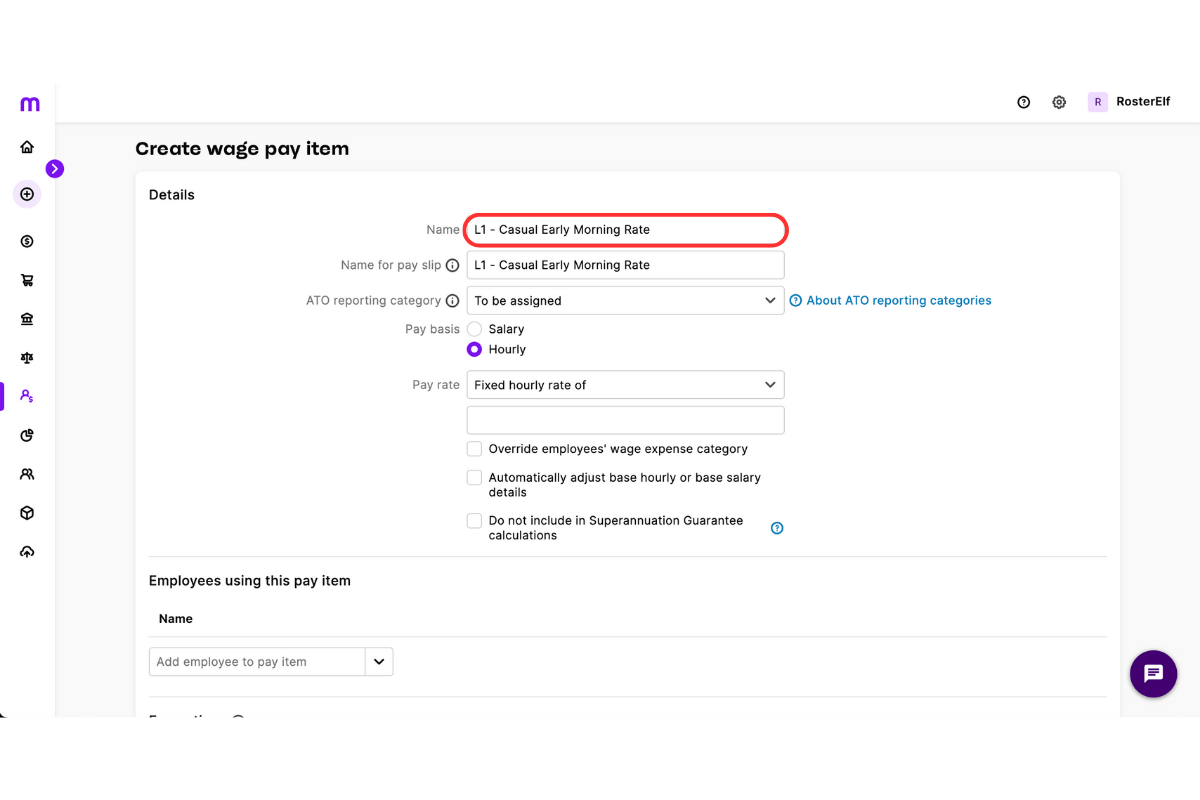Screen dimensions: 1200x800
Task: Click the Name for pay slip field
Action: click(625, 265)
